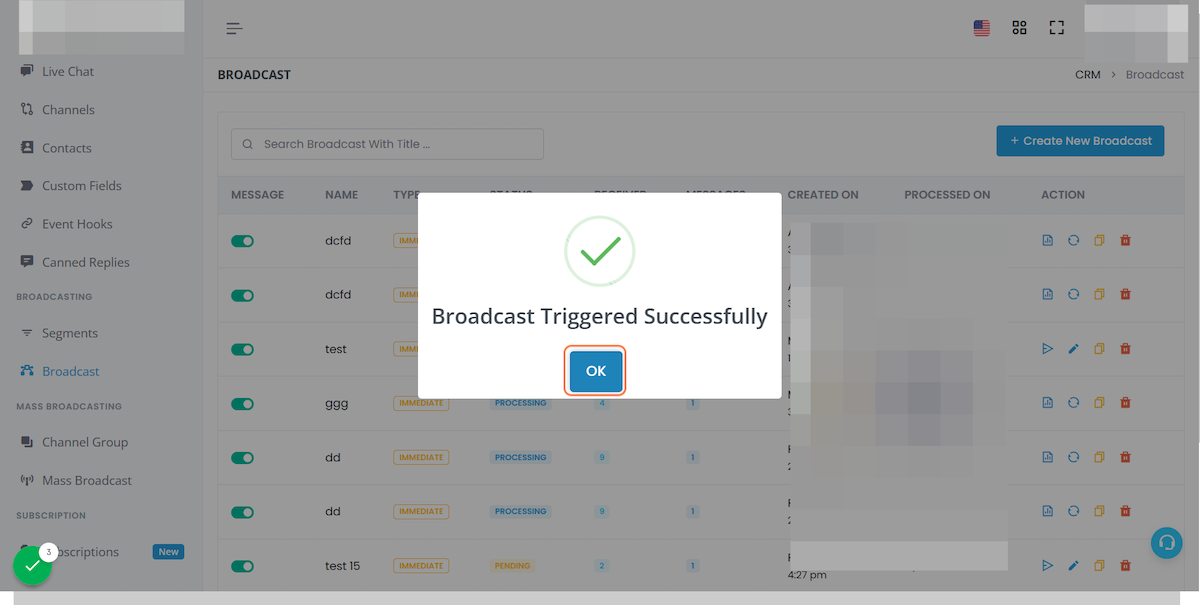The height and width of the screenshot is (605, 1200).
Task: Disable the test 15 message switch
Action: coord(242,566)
